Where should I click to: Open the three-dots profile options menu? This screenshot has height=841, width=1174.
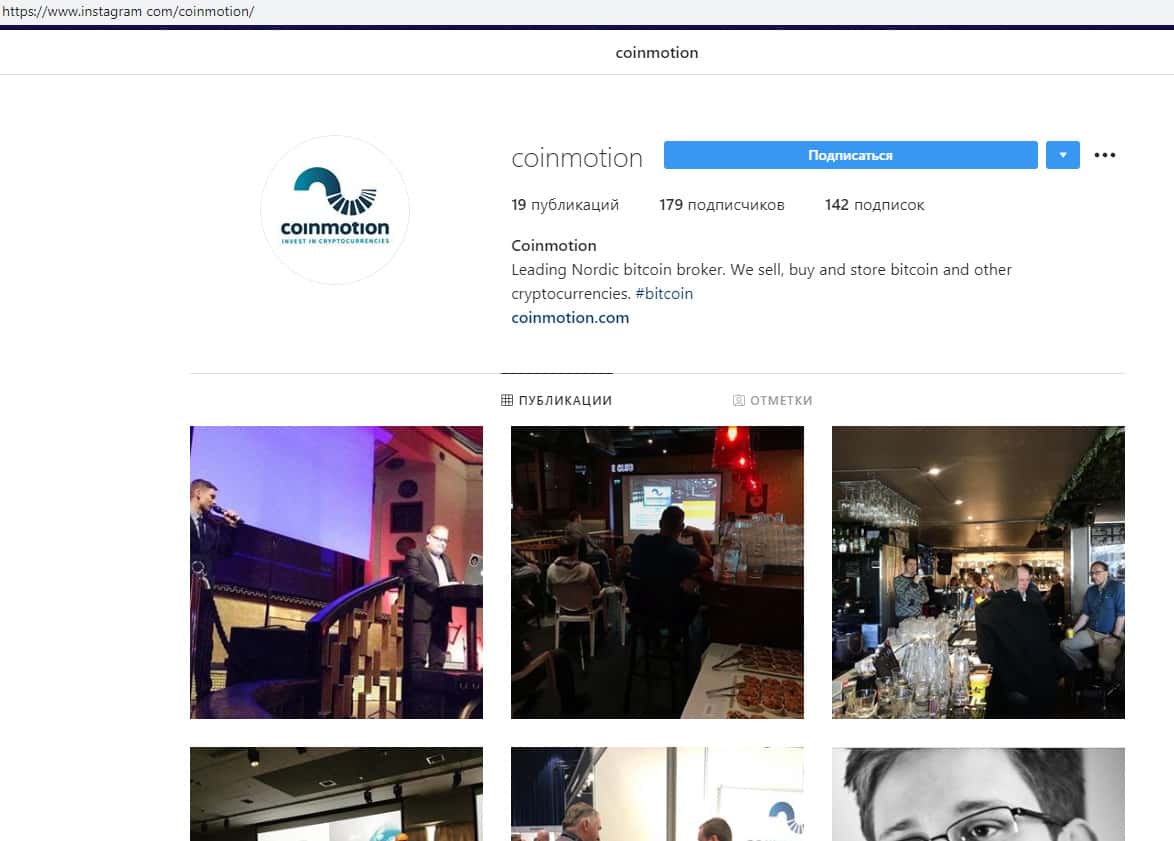1104,155
